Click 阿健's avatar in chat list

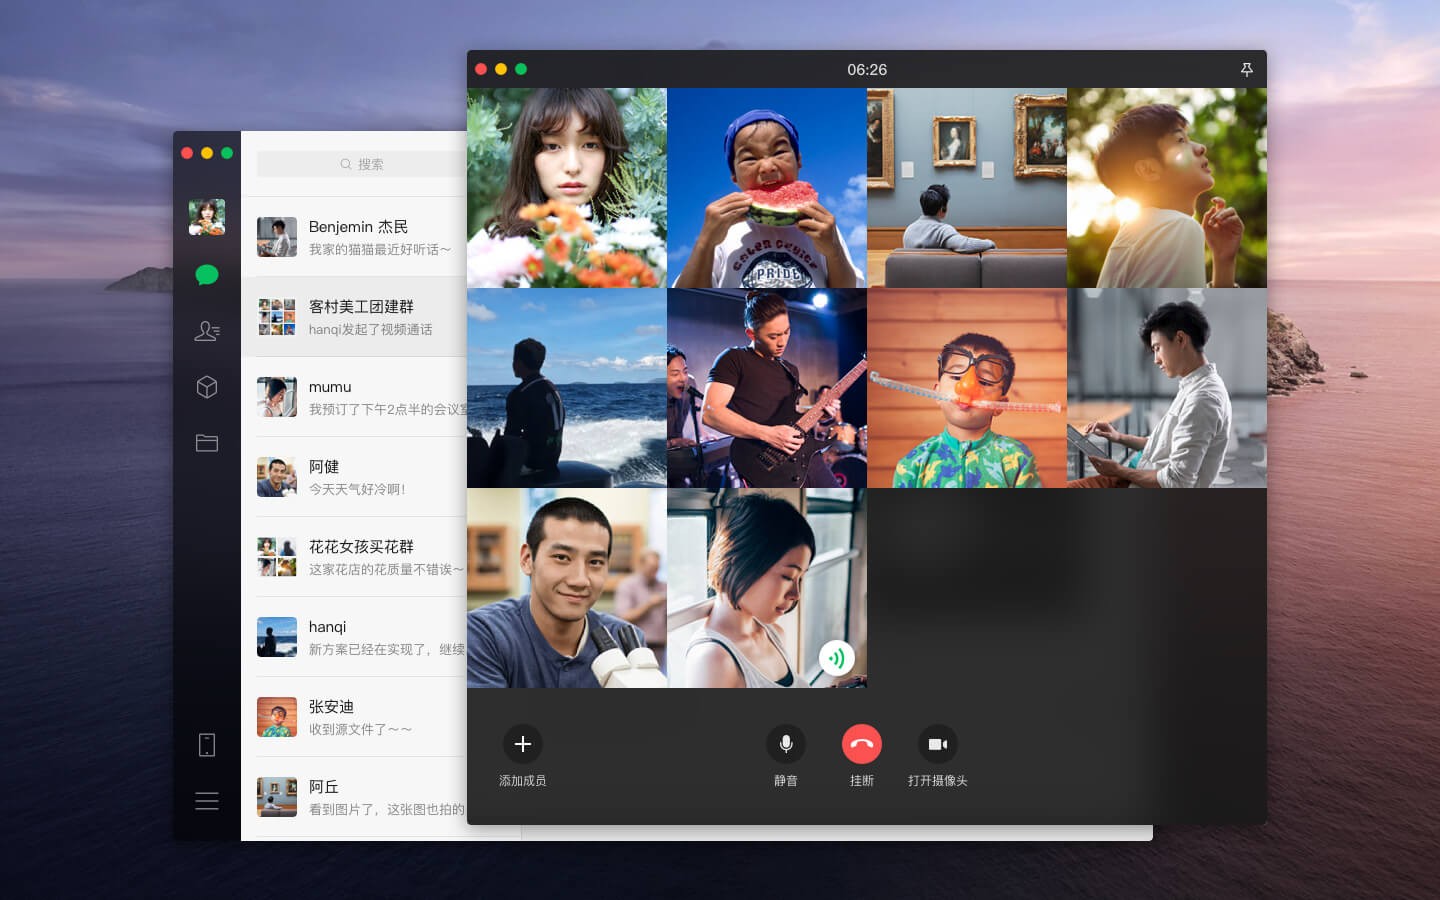277,477
